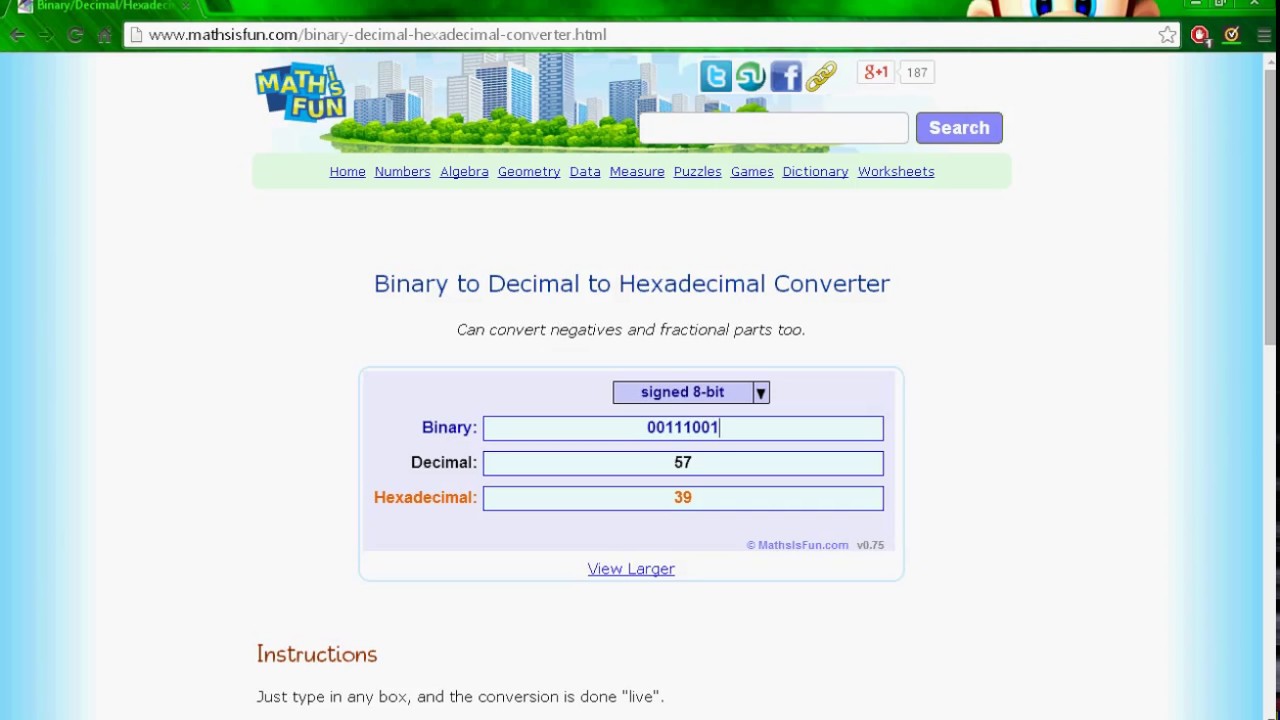Reload the page with refresh icon
Viewport: 1280px width, 720px height.
coord(75,35)
